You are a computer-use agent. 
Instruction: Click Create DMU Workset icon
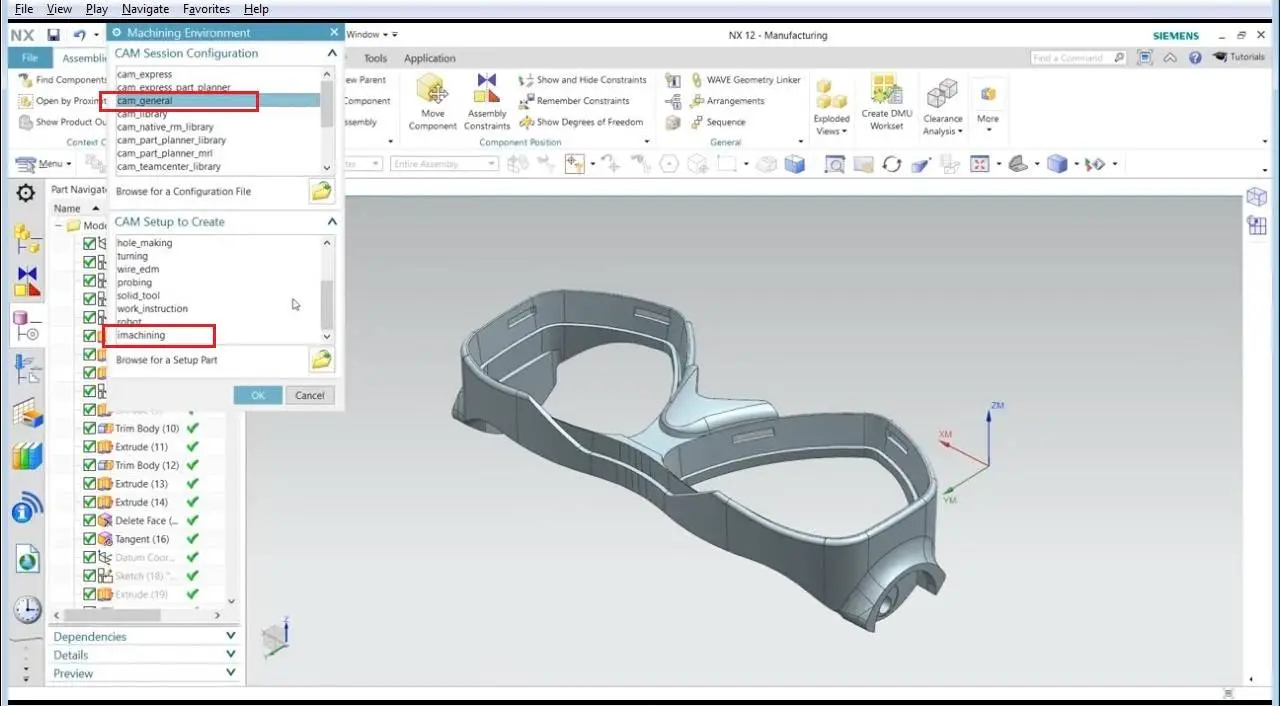point(886,89)
